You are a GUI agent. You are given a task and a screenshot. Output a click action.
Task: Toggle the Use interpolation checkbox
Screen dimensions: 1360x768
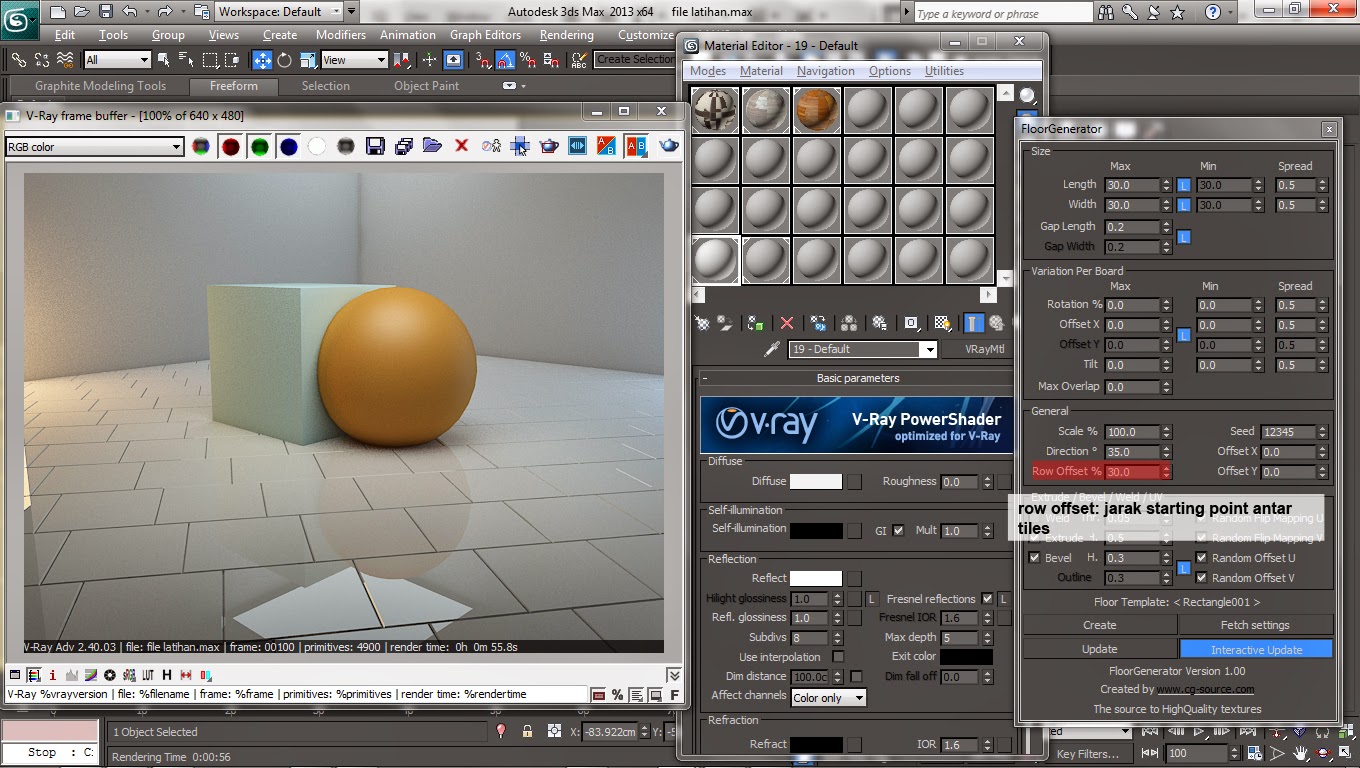(x=838, y=657)
